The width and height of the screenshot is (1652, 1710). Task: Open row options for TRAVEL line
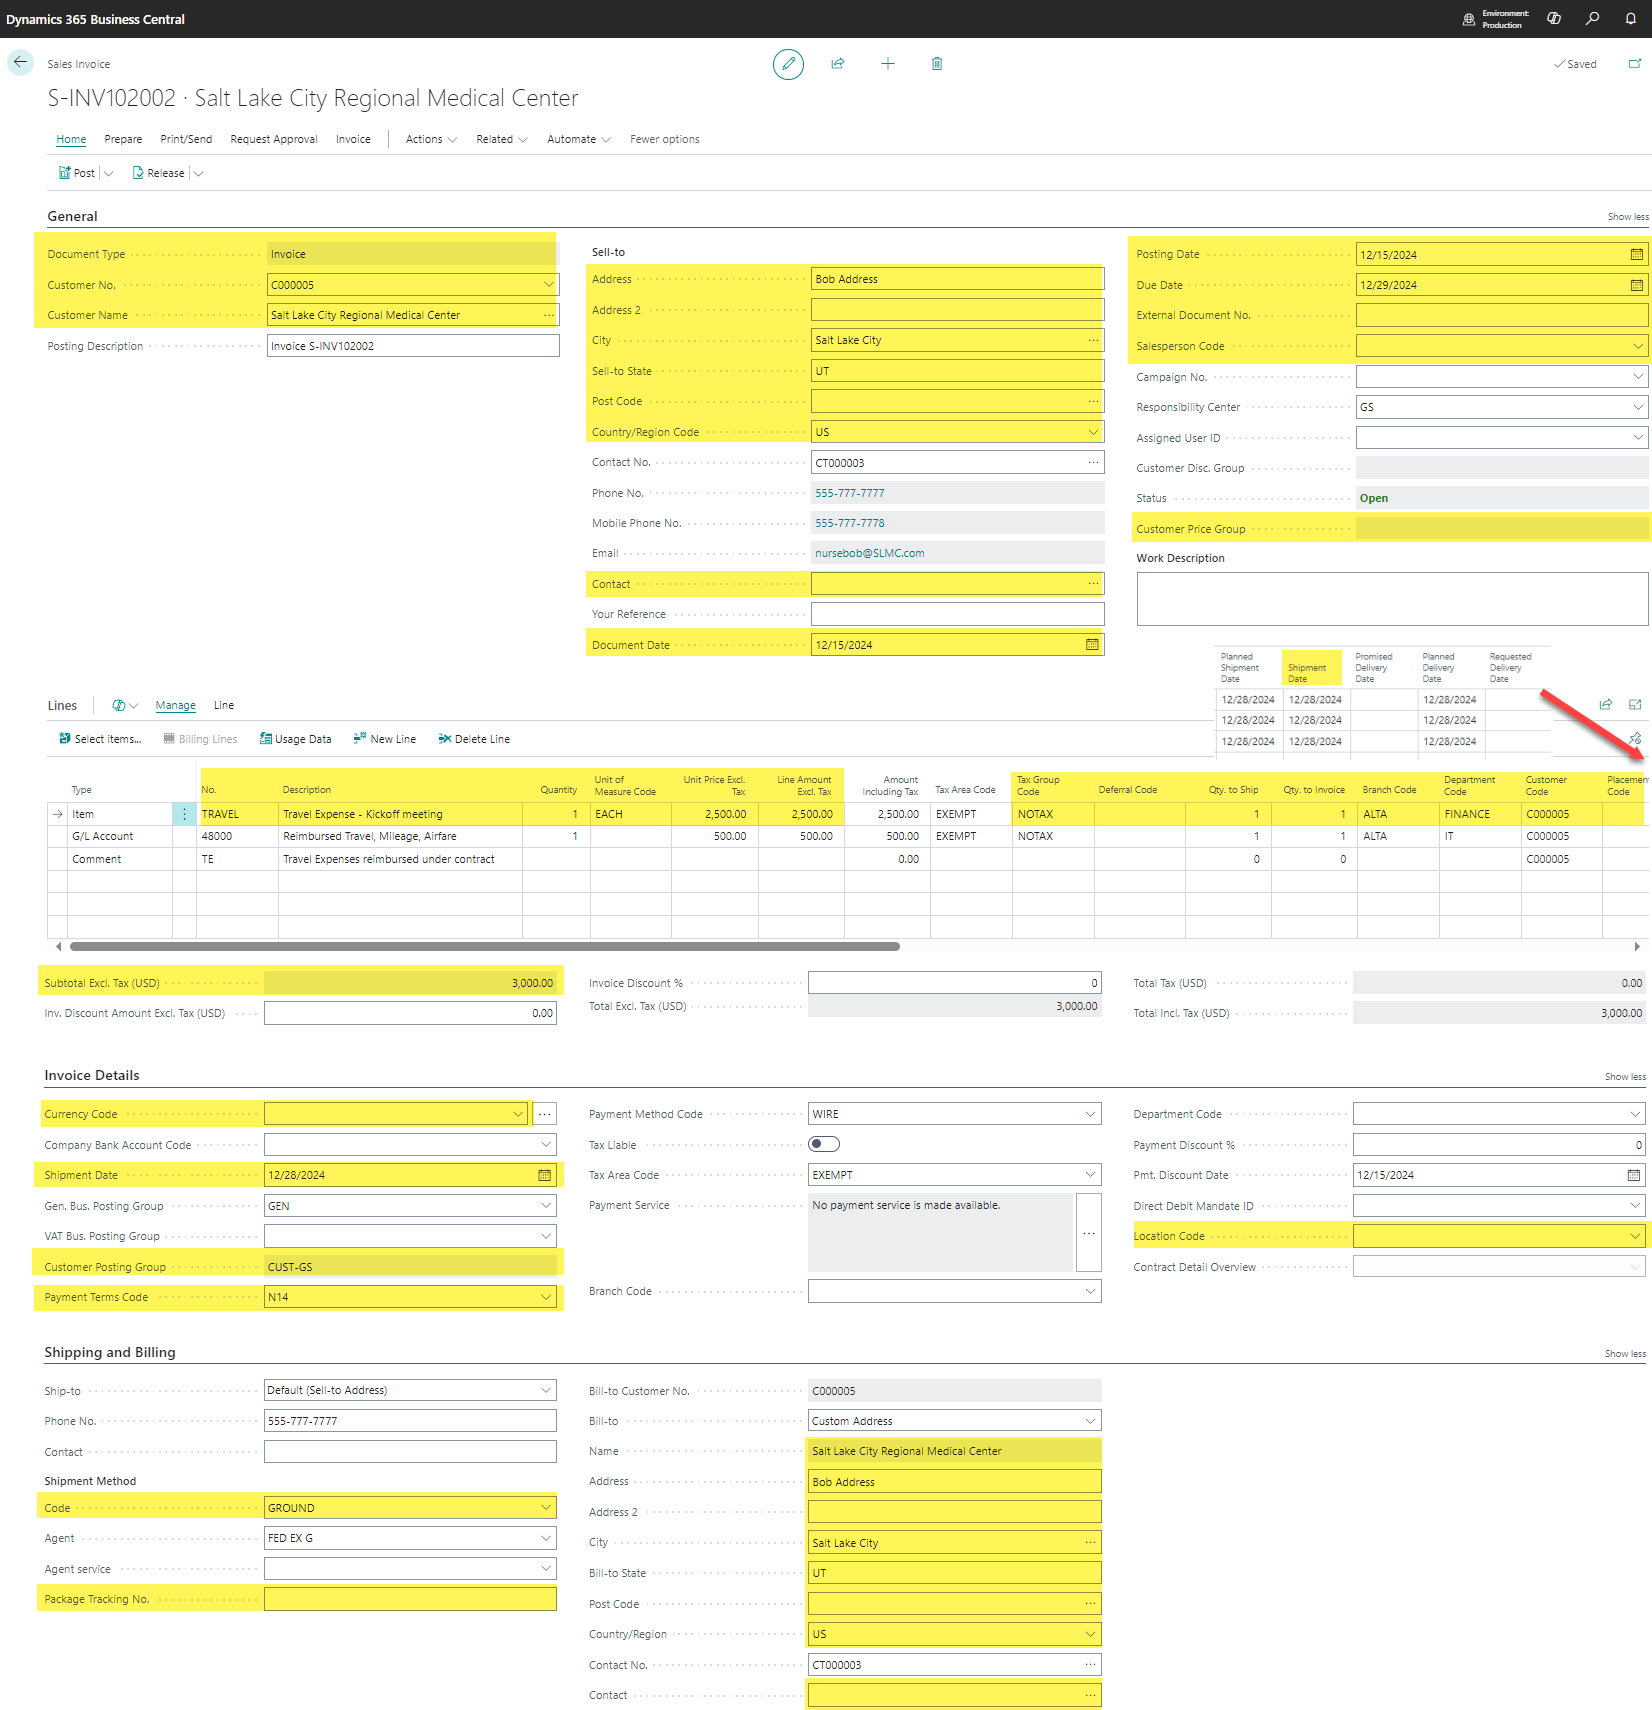184,814
